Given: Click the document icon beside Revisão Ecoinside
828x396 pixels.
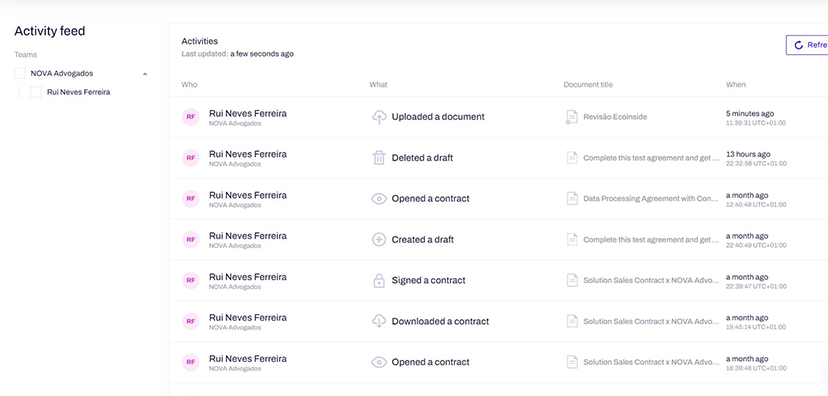Looking at the screenshot, I should 571,117.
